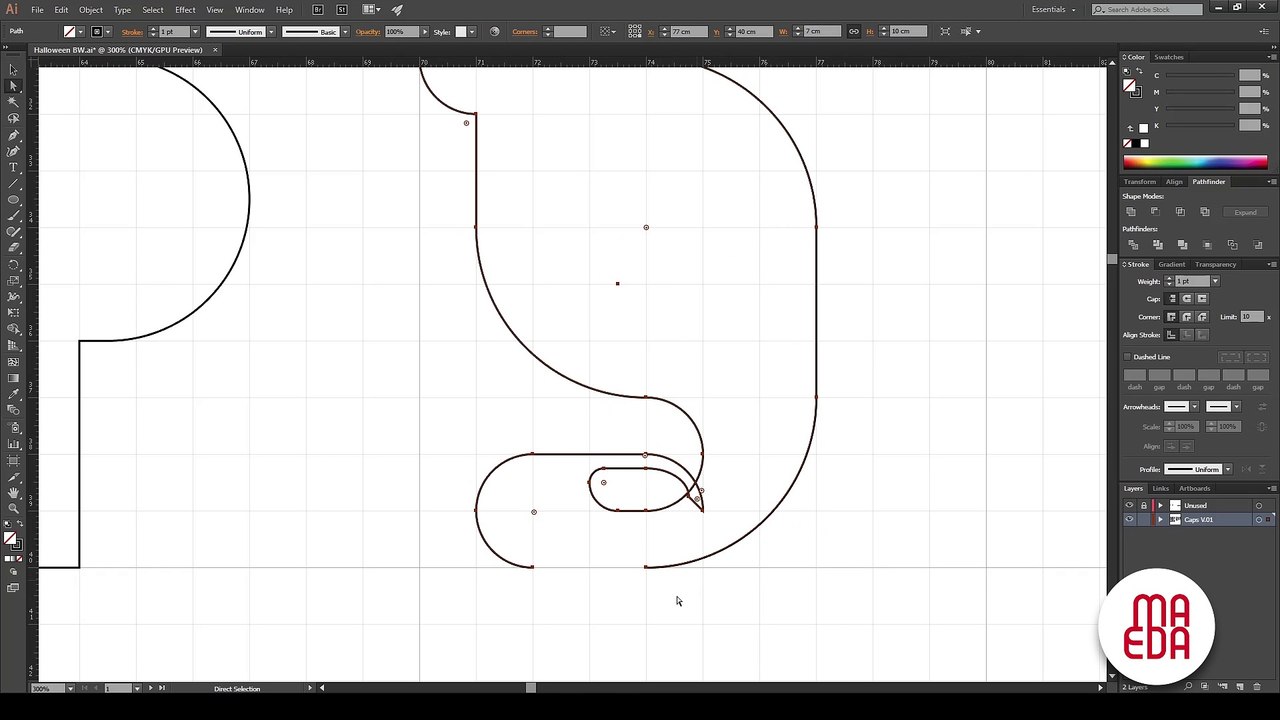Click the Opacity label link
The image size is (1280, 720).
368,31
